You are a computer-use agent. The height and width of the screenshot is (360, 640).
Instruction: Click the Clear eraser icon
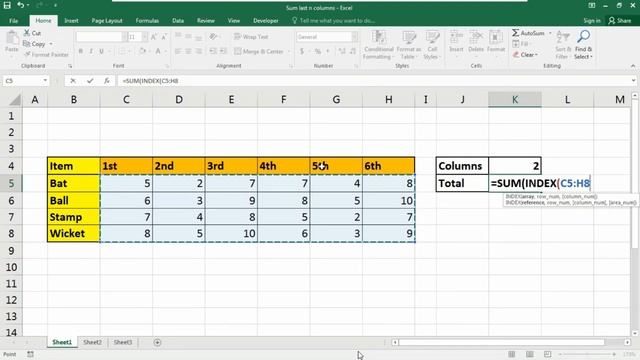(x=516, y=54)
